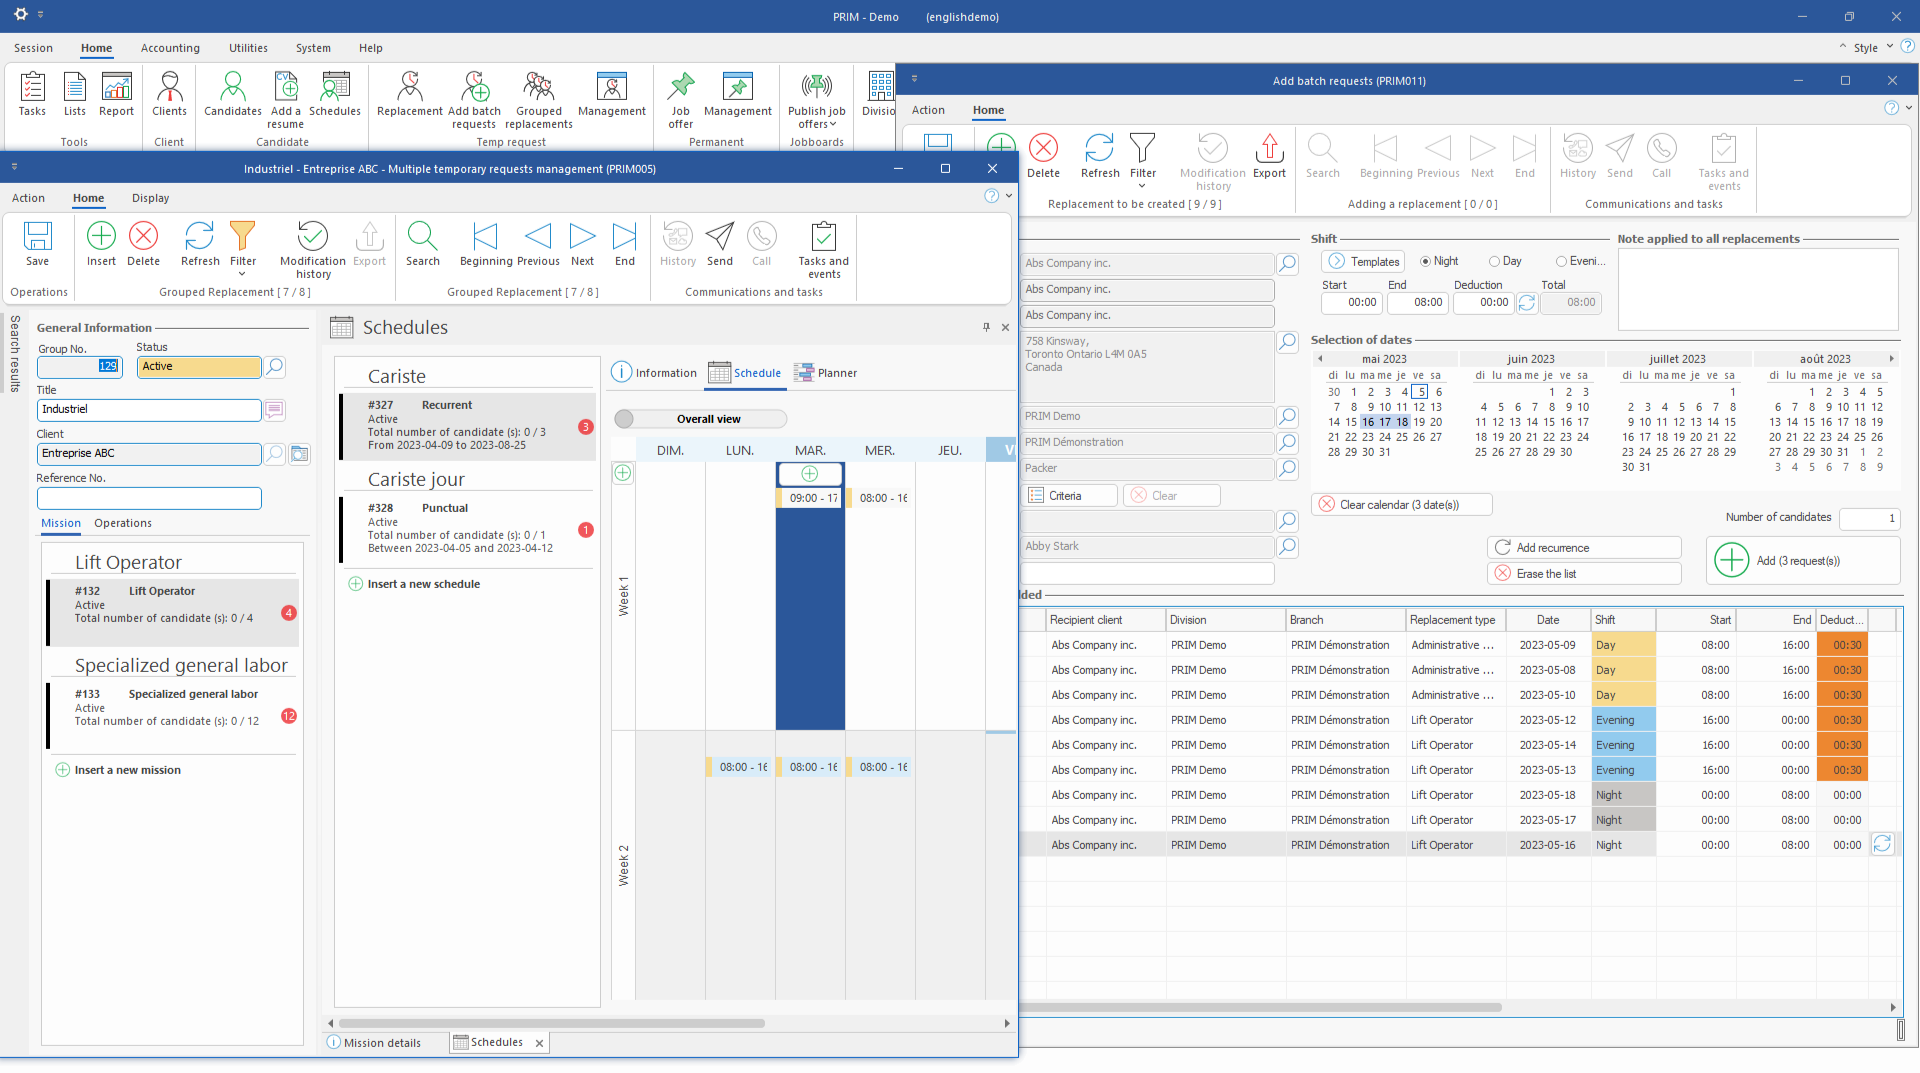1920x1073 pixels.
Task: Select the Candidates tool in the ribbon
Action: click(232, 99)
